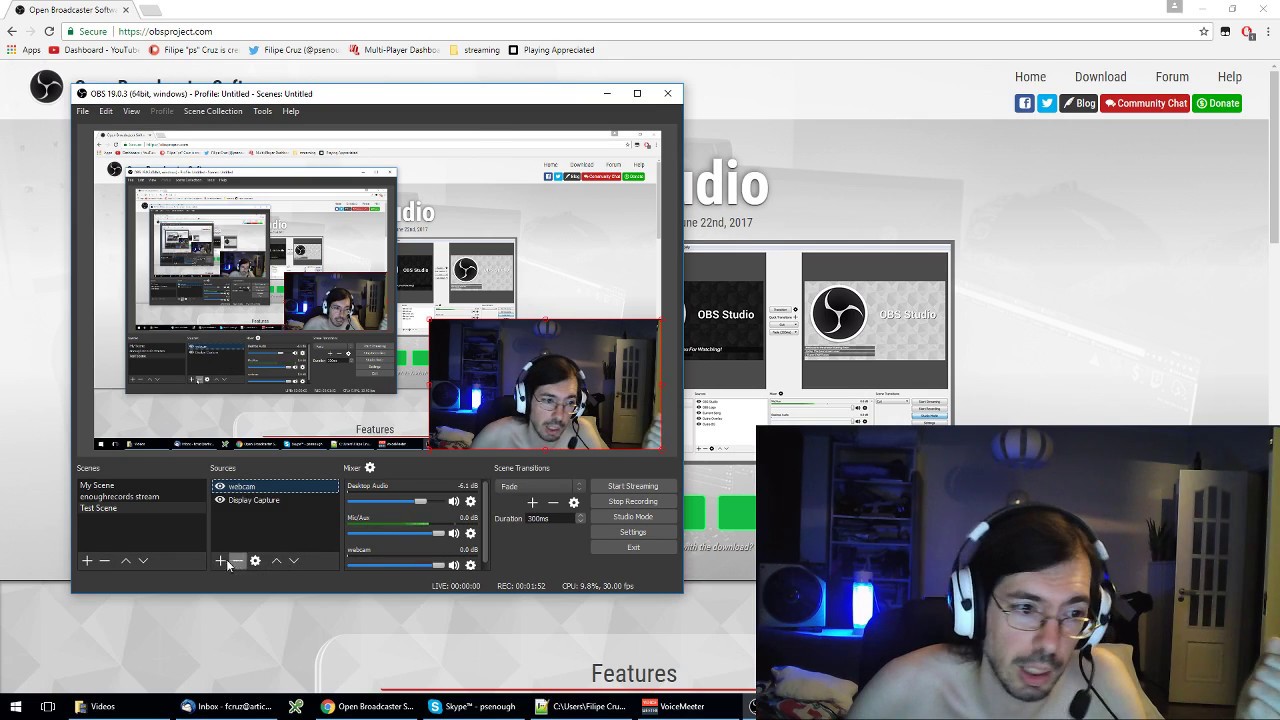The image size is (1280, 720).
Task: Click the add source plus icon
Action: pos(220,561)
